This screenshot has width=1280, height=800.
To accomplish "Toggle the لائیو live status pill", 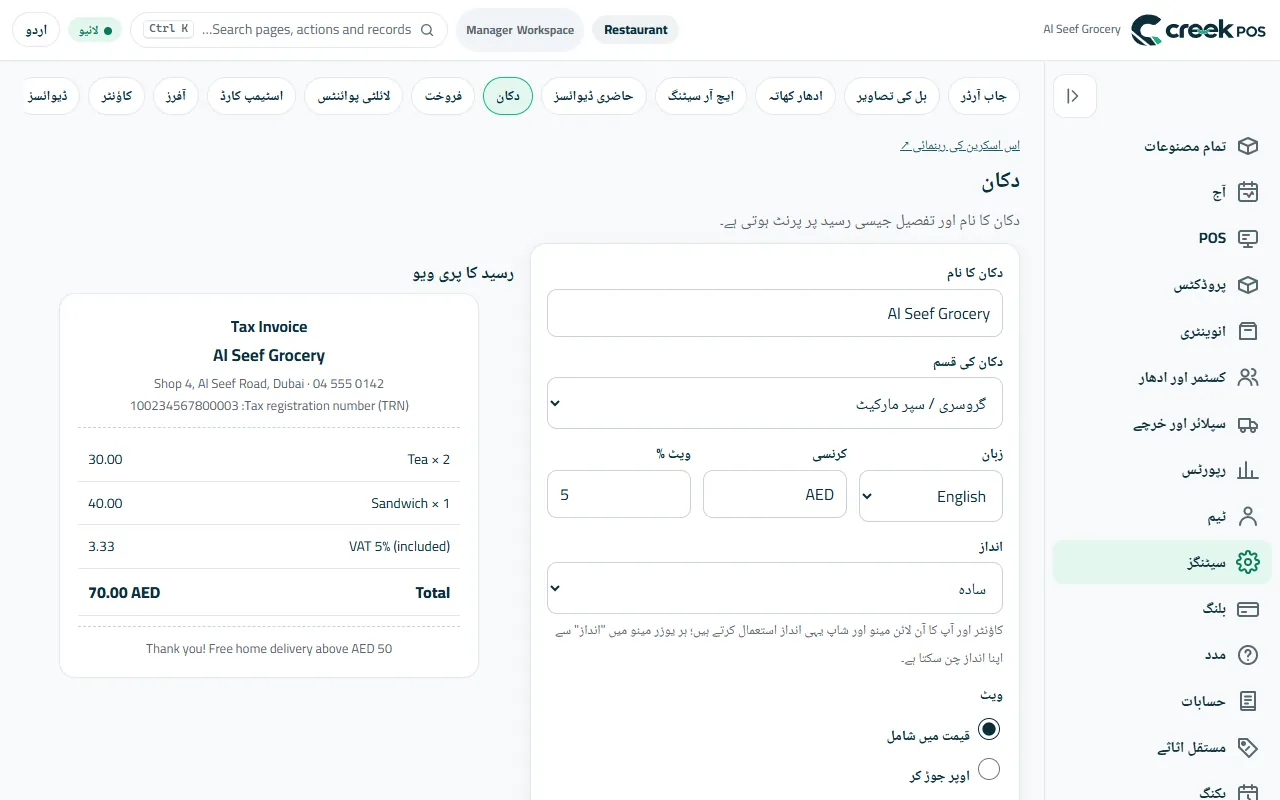I will [x=95, y=30].
